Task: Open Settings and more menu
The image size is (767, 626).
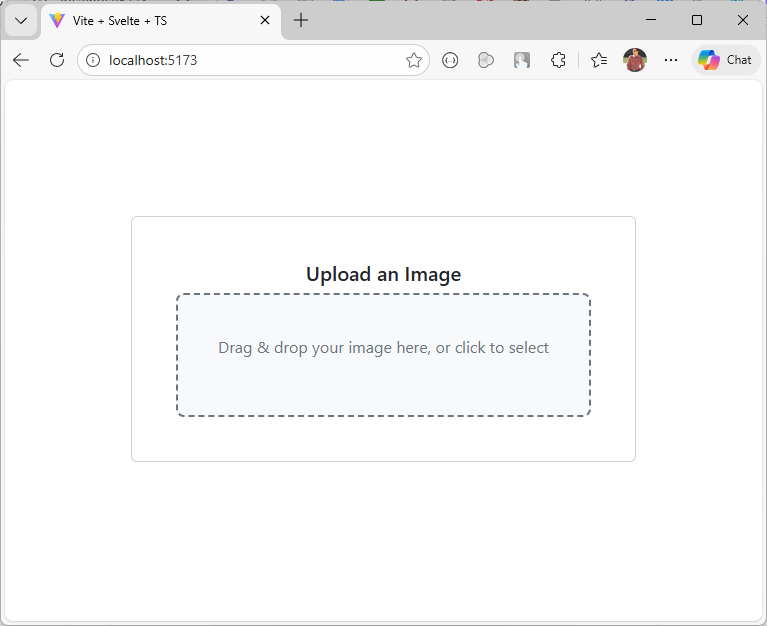Action: pos(671,60)
